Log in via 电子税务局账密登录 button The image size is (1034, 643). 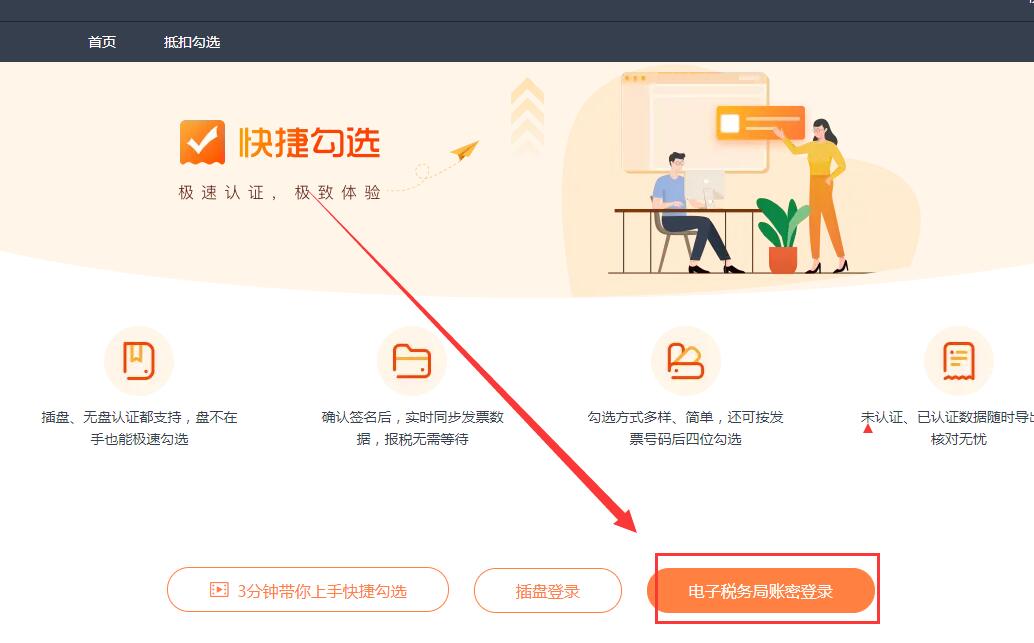(x=761, y=591)
